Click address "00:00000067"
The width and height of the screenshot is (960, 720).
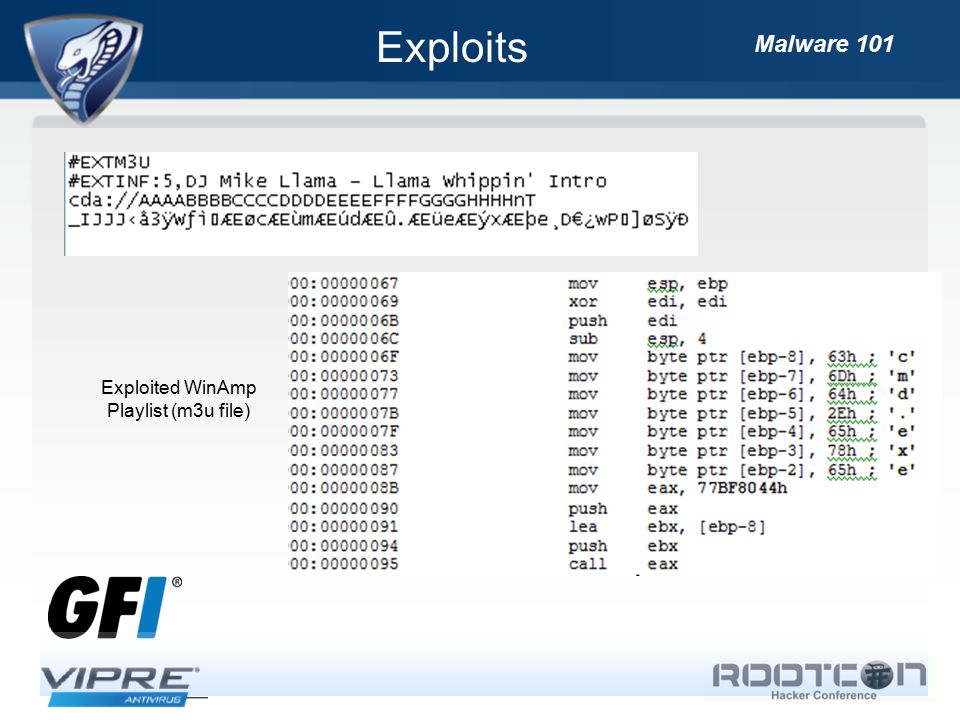pos(344,283)
